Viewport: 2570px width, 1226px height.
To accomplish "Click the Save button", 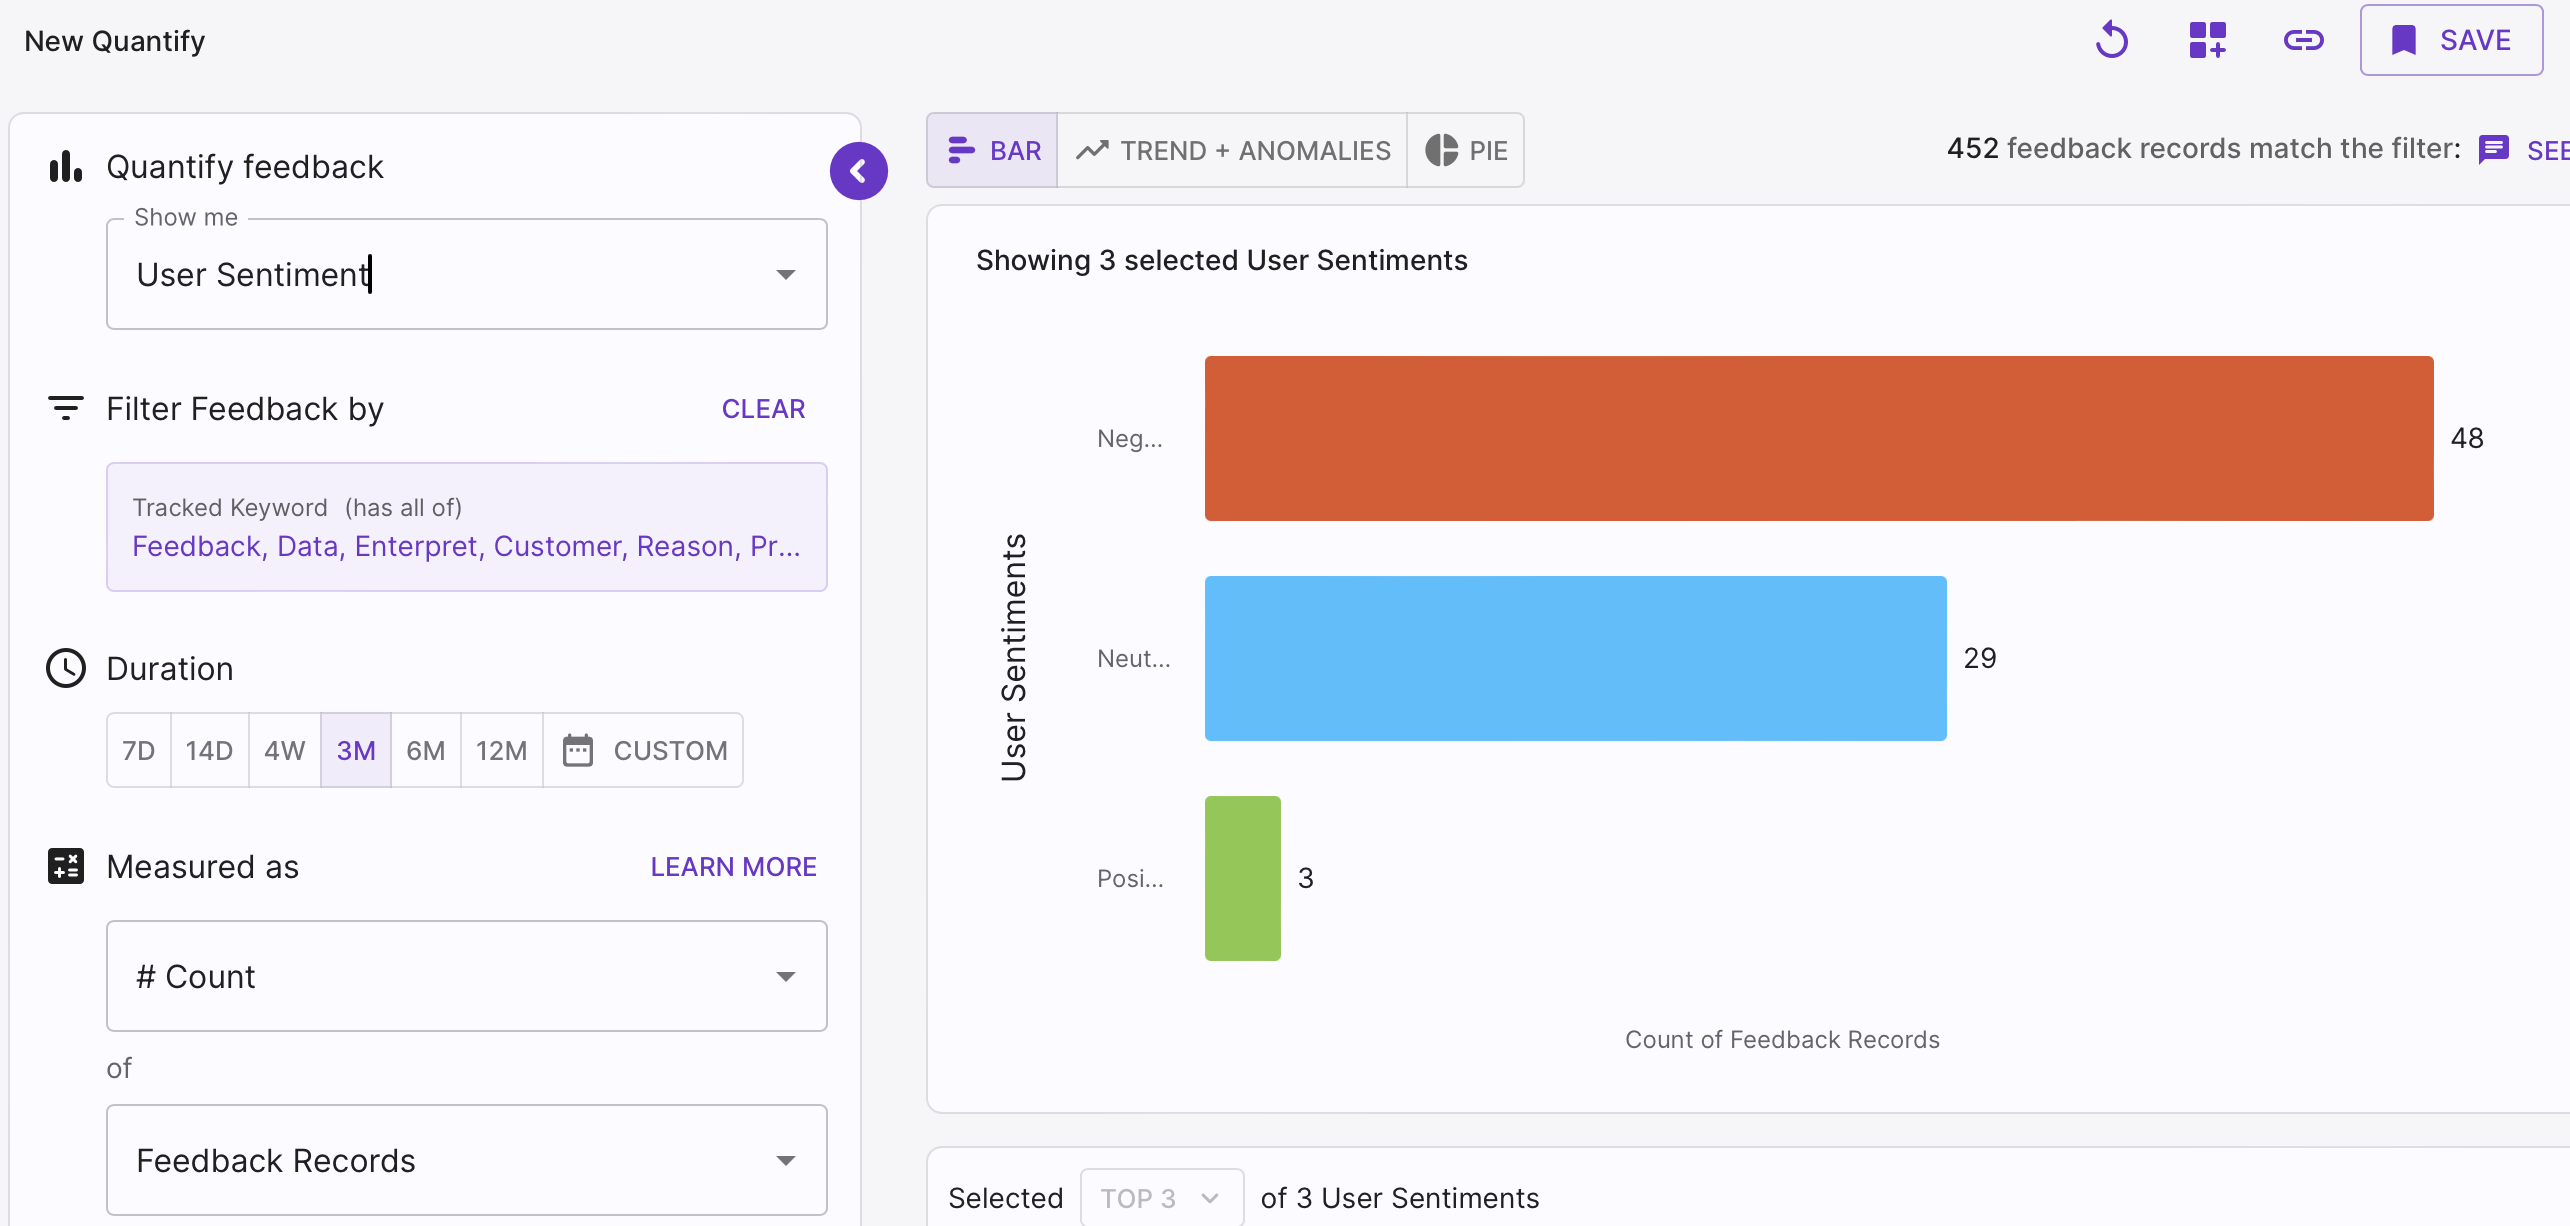I will click(x=2451, y=41).
